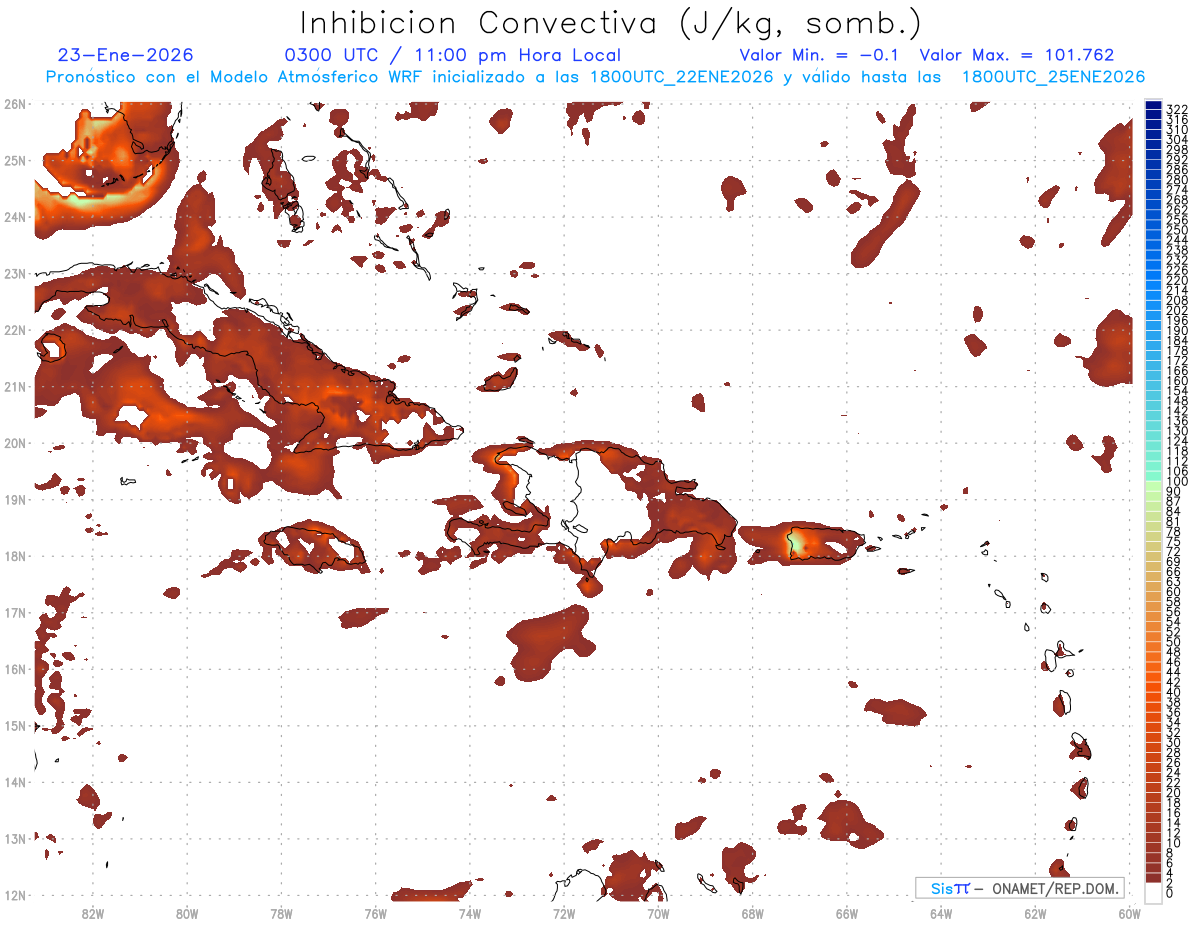Click the '13N' latitude label
Viewport: 1200px width, 927px height.
click(14, 838)
